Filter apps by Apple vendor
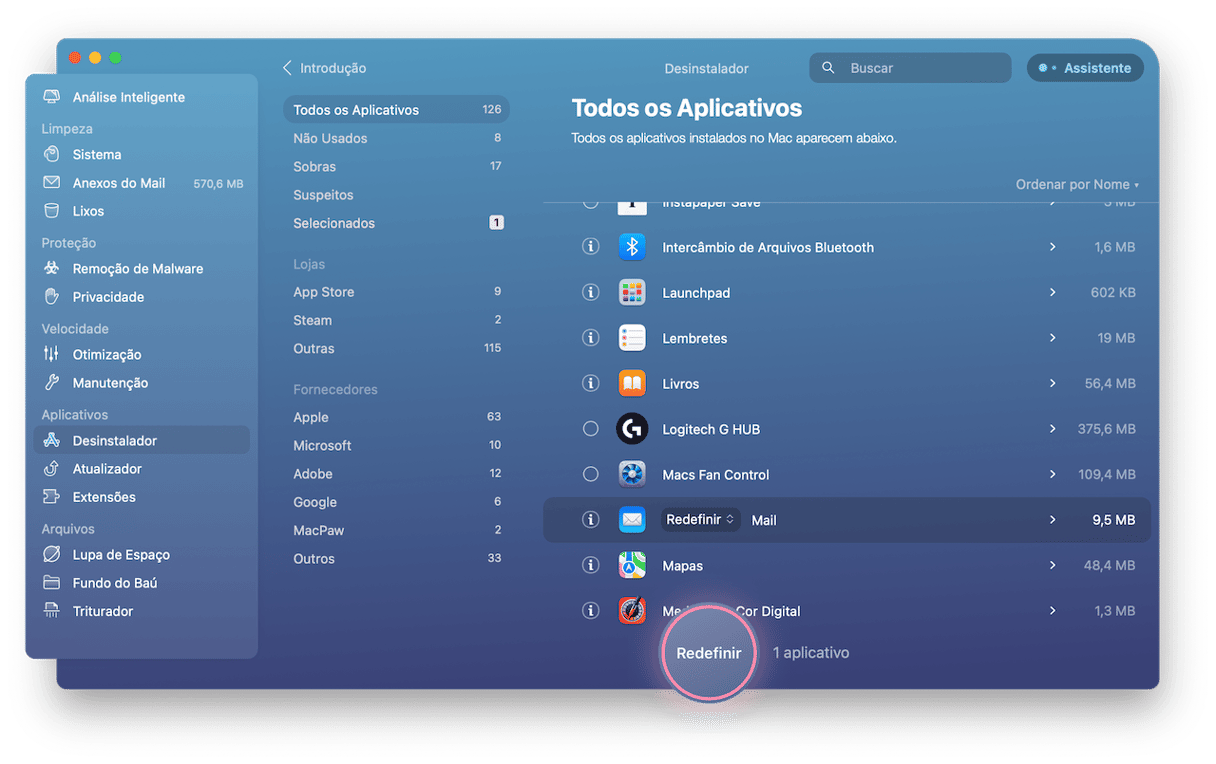The image size is (1216, 764). (396, 417)
